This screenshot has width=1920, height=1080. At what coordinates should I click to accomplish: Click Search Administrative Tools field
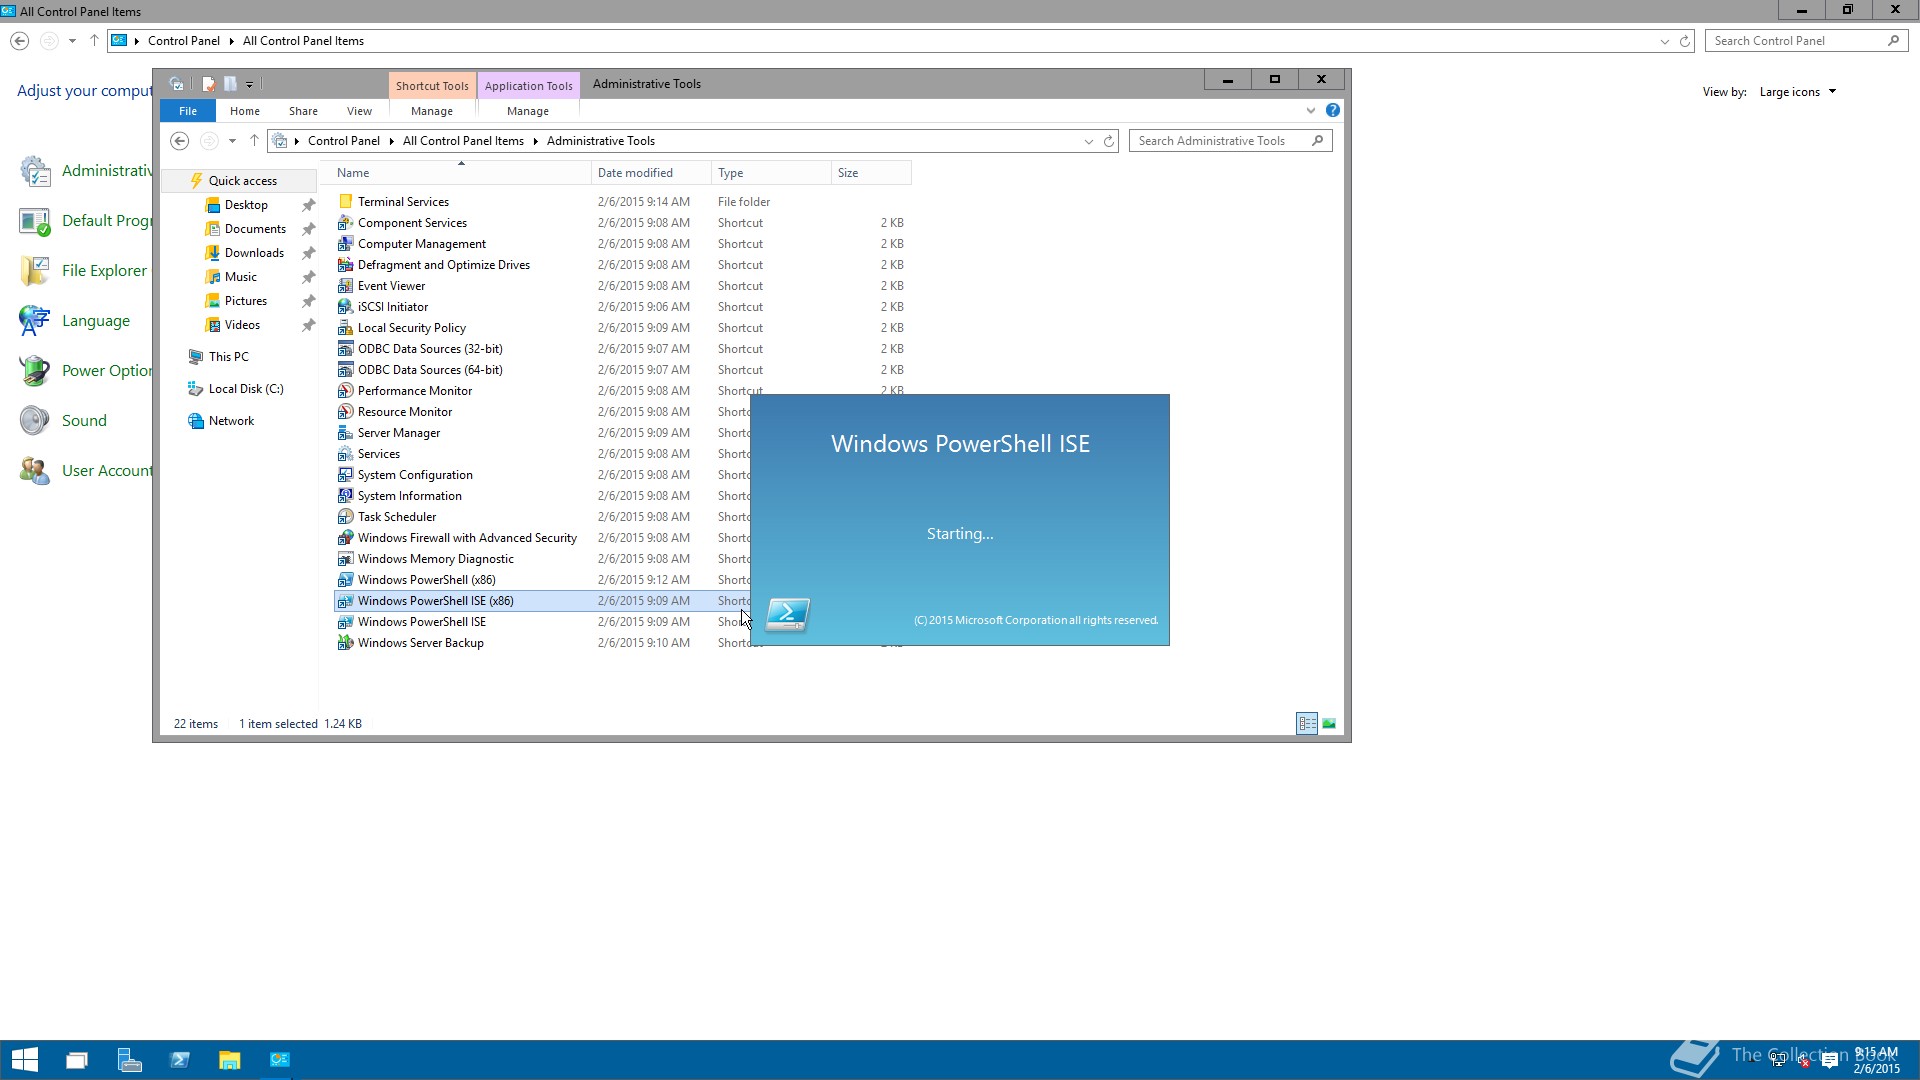click(1230, 141)
